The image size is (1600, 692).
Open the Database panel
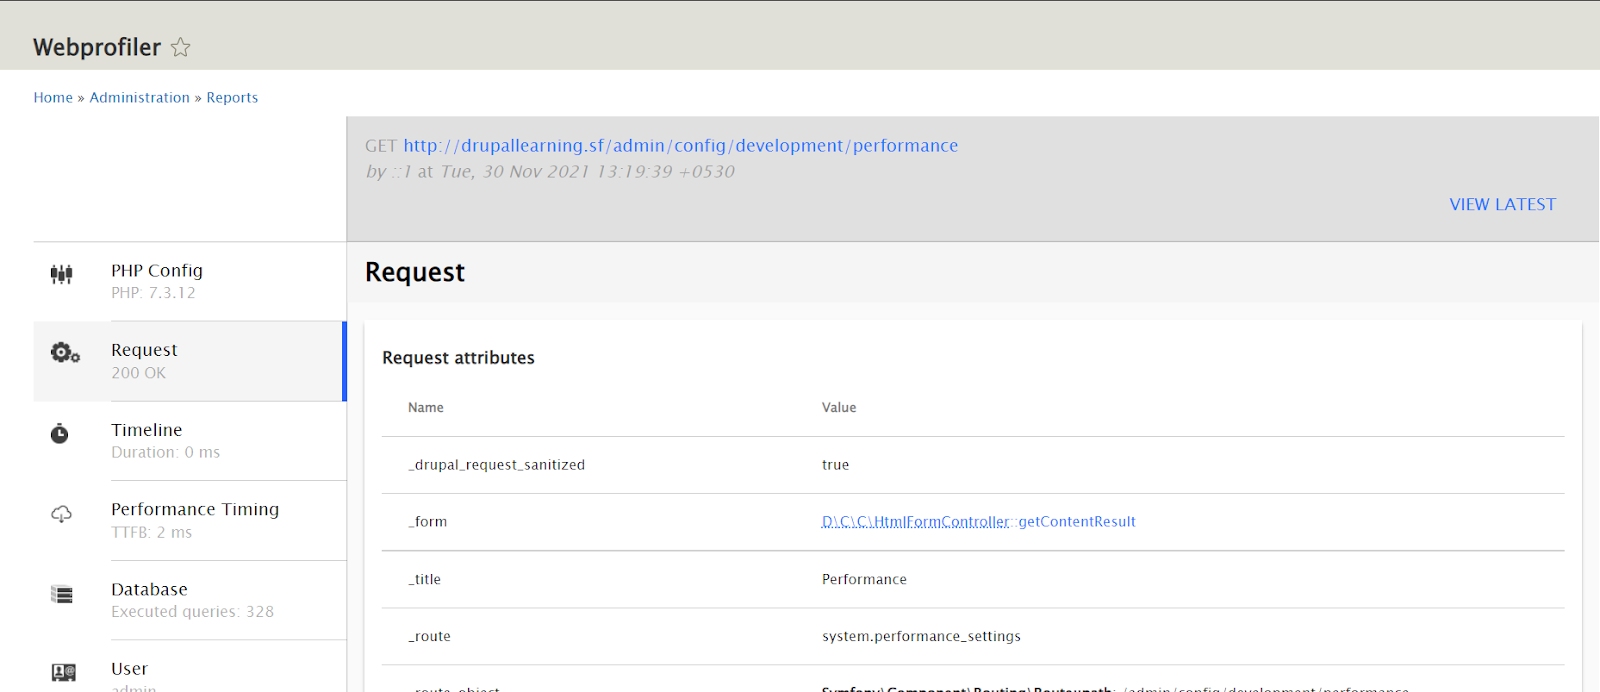pyautogui.click(x=190, y=600)
